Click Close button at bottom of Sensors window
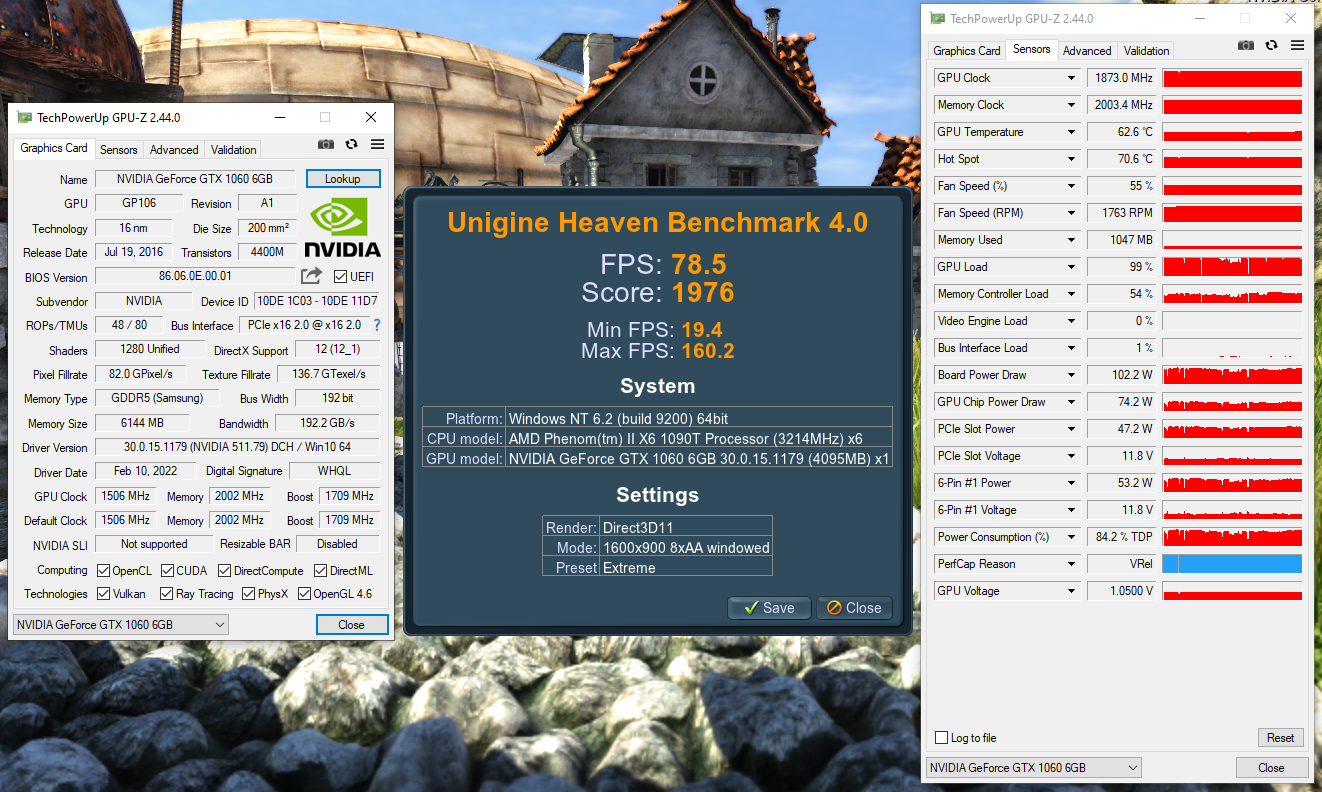 click(1271, 768)
